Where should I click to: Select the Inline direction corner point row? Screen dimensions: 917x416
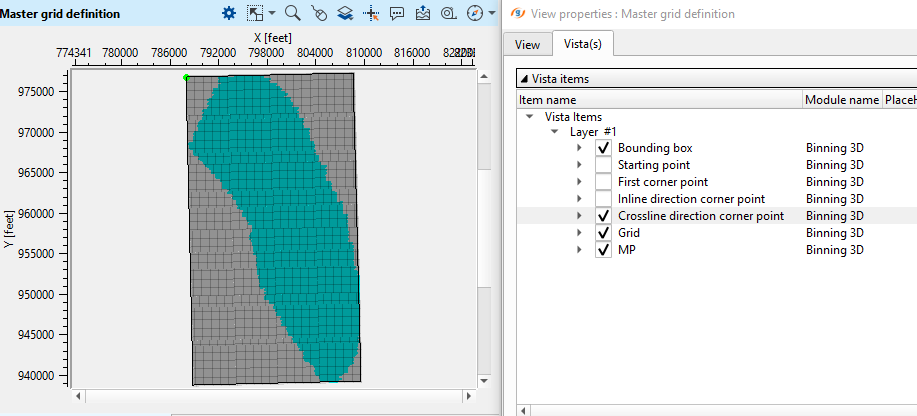(691, 199)
